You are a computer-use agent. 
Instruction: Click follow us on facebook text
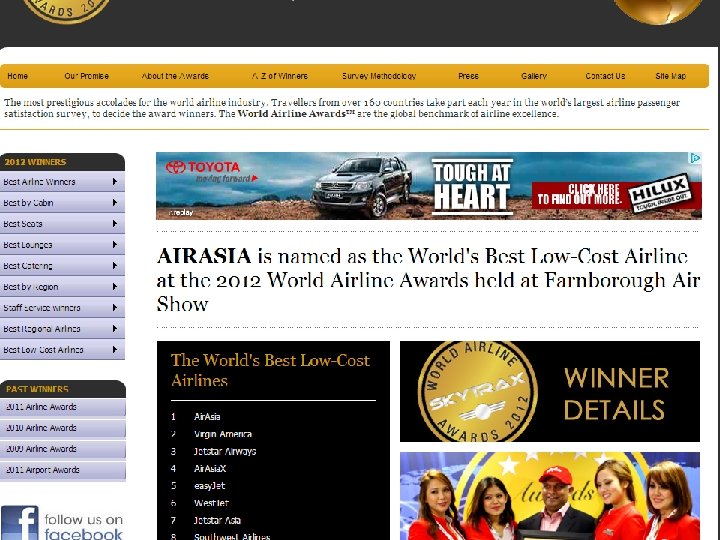pyautogui.click(x=84, y=527)
